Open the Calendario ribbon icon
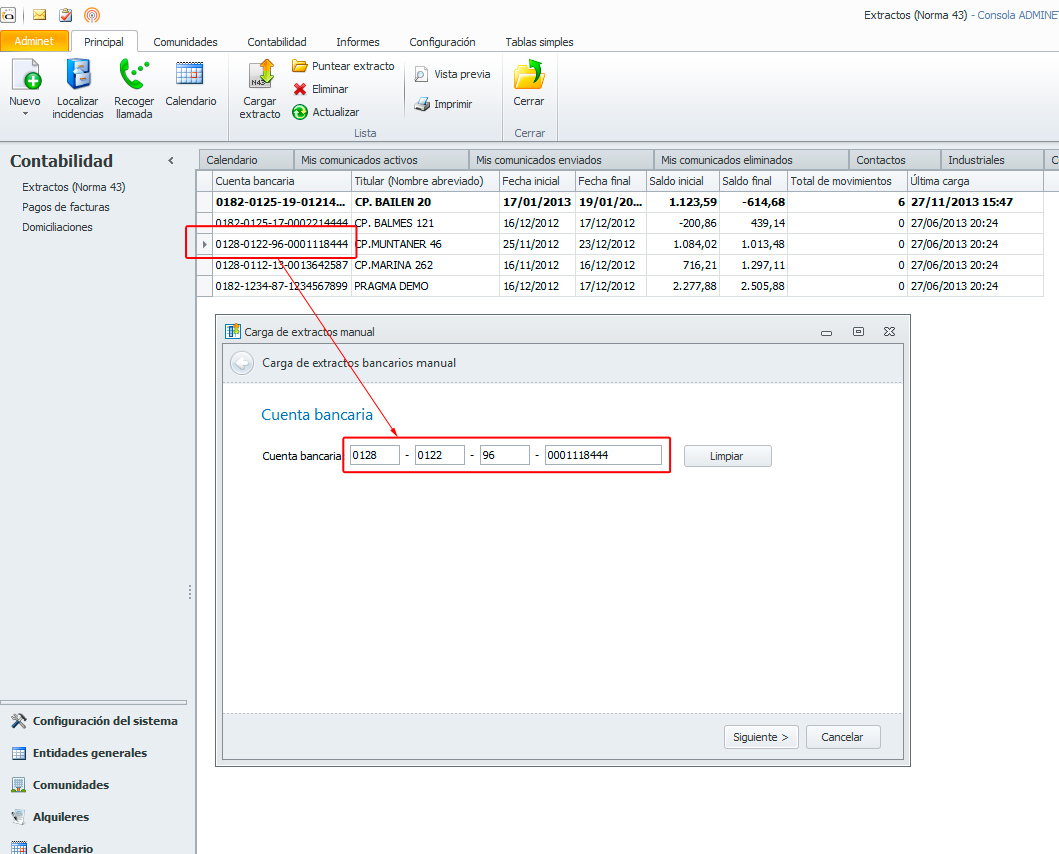The image size is (1059, 854). point(190,76)
